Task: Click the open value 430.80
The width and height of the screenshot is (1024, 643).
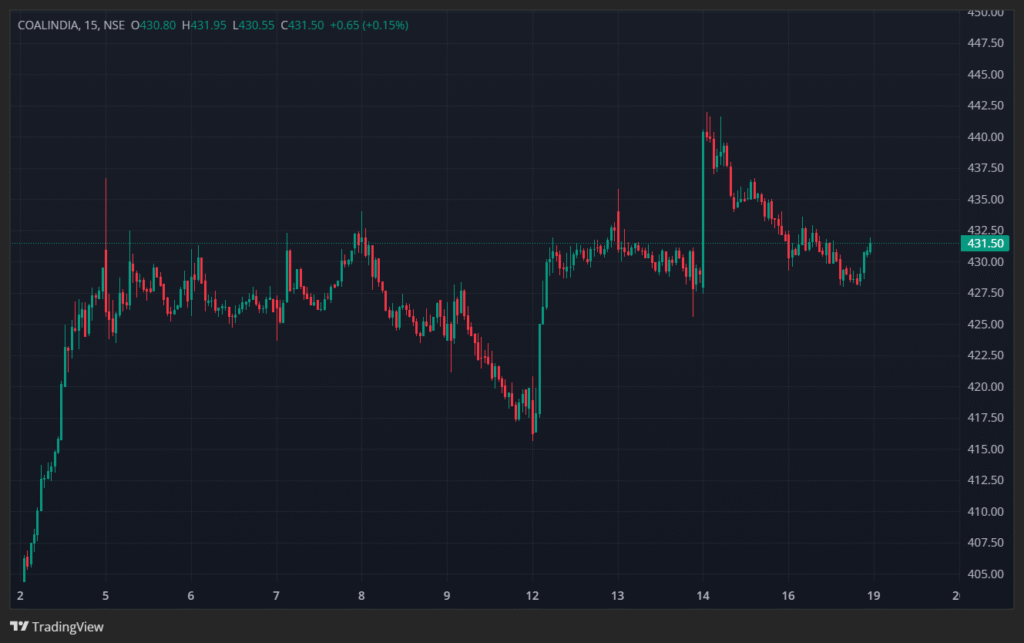Action: [158, 24]
